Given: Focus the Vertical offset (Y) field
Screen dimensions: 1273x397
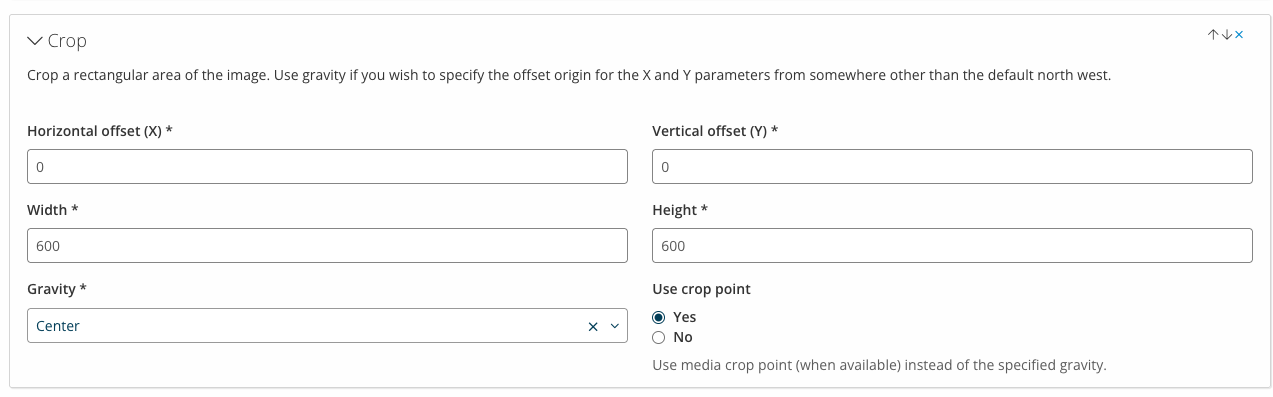Looking at the screenshot, I should pos(952,167).
